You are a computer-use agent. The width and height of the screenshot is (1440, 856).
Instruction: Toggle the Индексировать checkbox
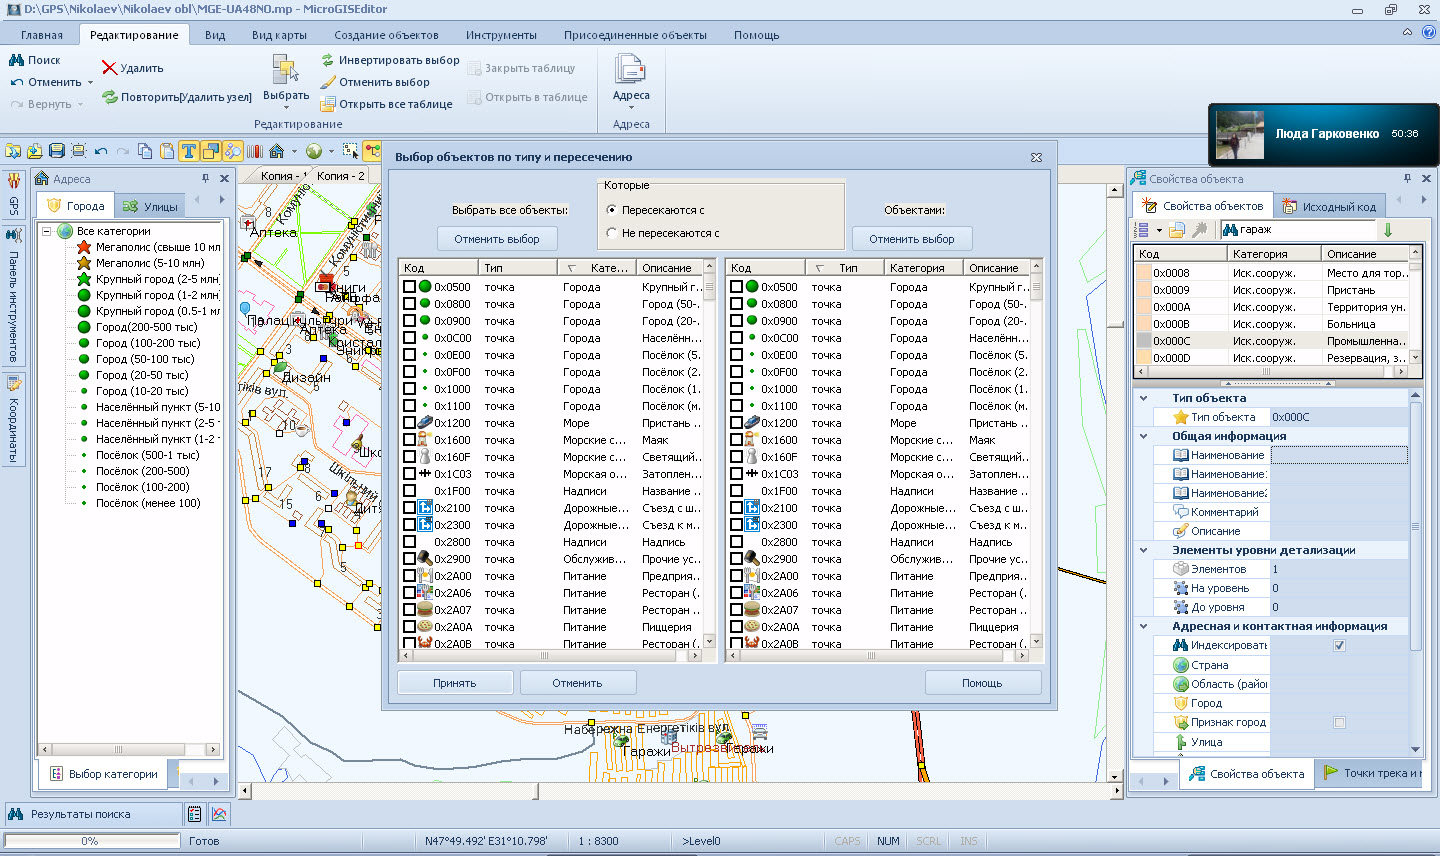pos(1339,645)
